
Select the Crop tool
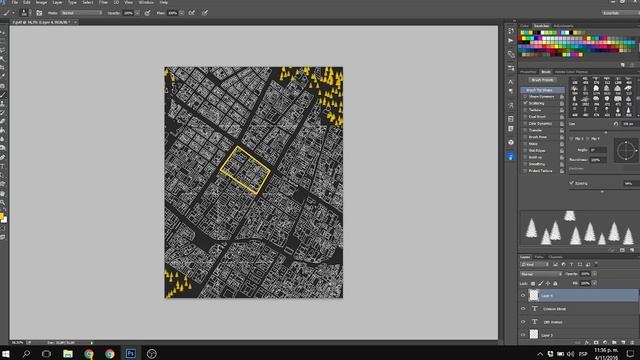(3, 68)
